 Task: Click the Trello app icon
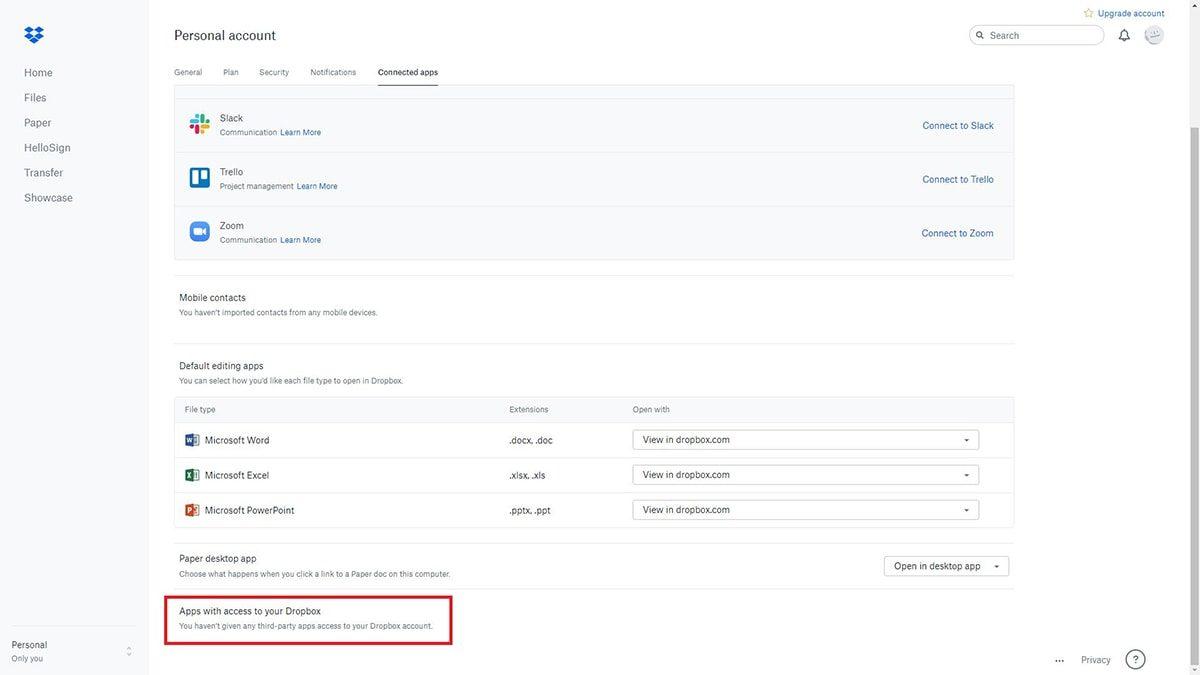pyautogui.click(x=200, y=178)
